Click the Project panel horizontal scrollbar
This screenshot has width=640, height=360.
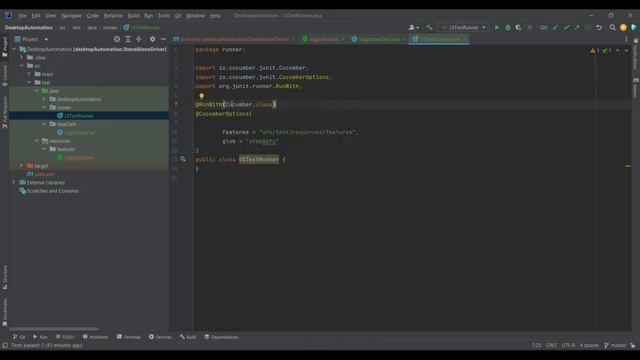54,329
